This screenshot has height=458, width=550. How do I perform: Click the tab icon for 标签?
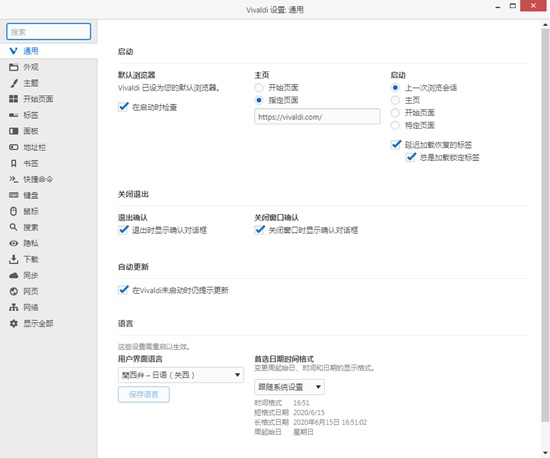pyautogui.click(x=13, y=115)
